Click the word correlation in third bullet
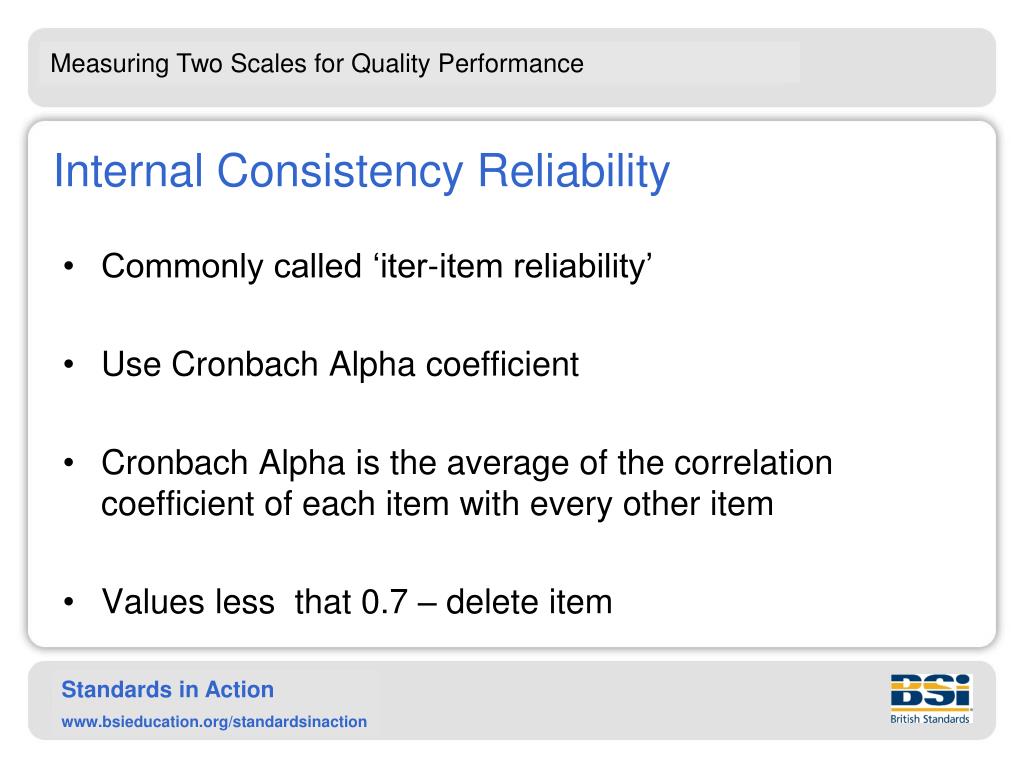 coord(753,462)
